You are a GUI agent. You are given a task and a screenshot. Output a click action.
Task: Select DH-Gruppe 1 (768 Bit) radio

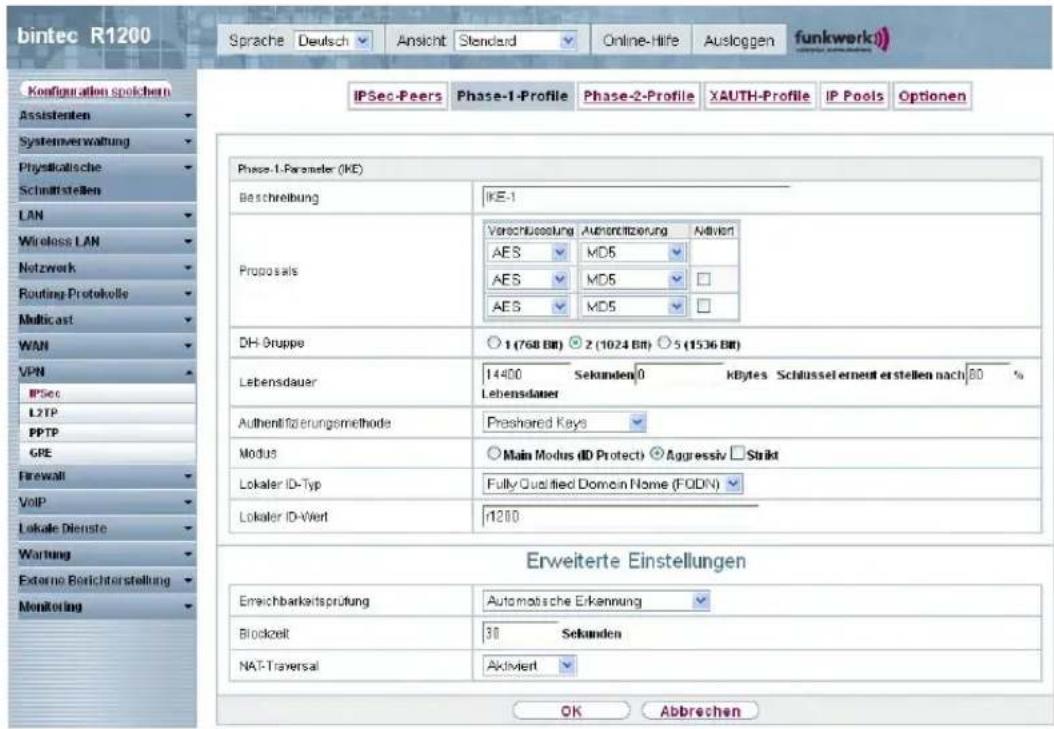(494, 343)
